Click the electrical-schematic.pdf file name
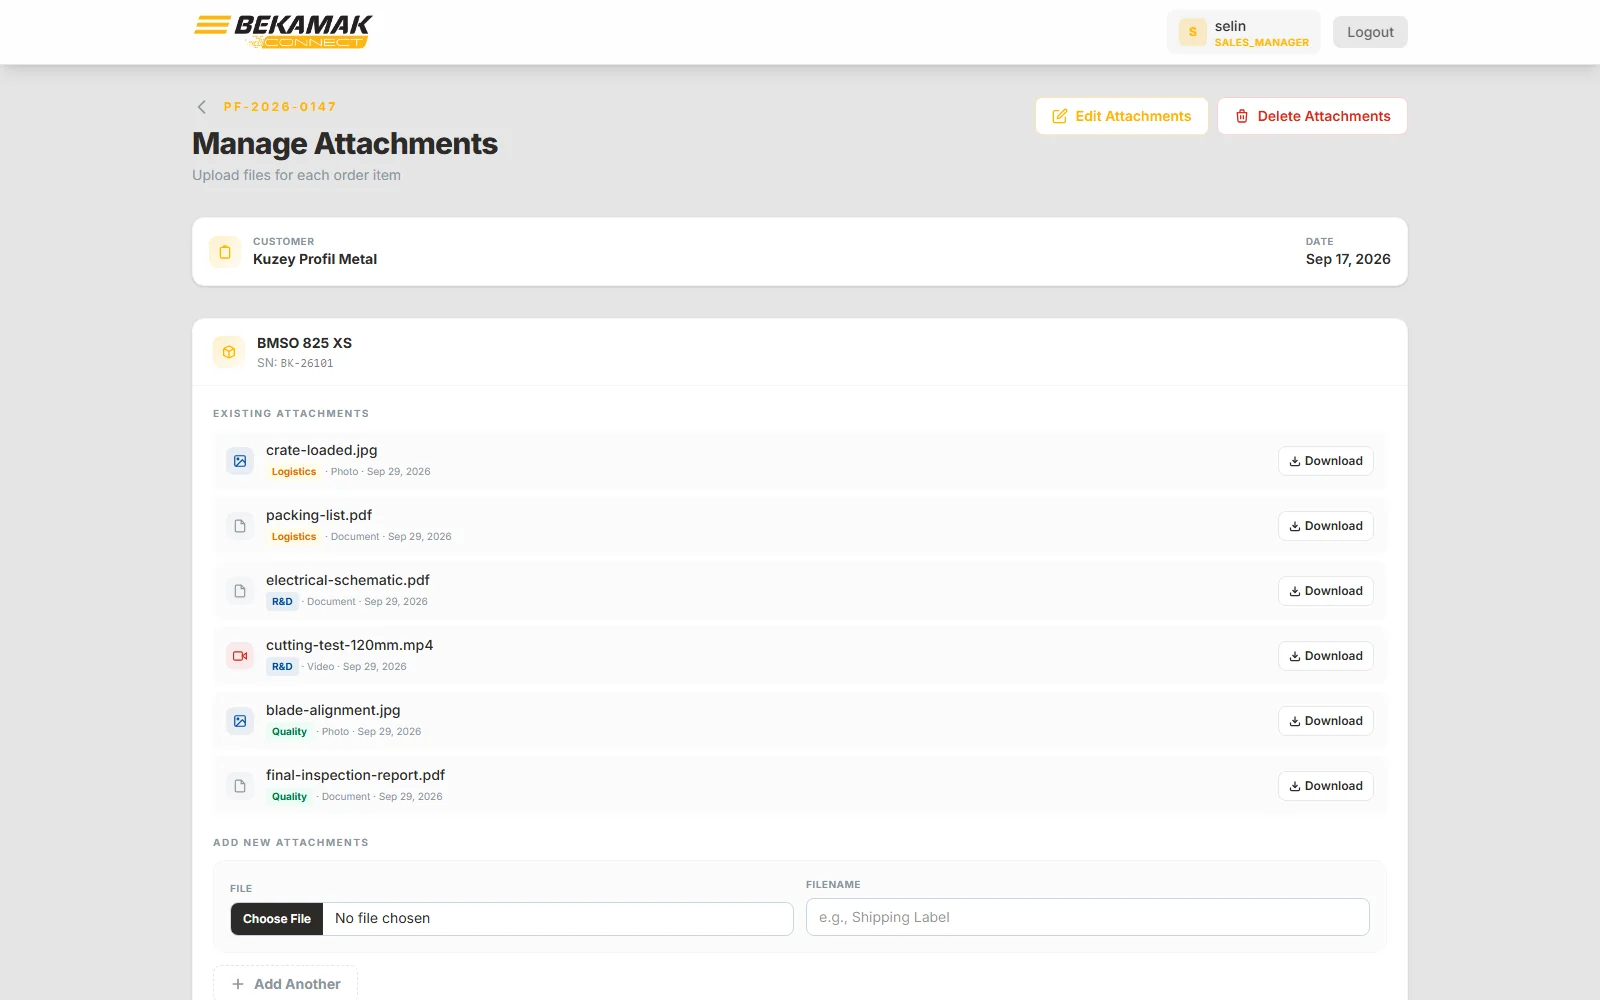1600x1000 pixels. 348,580
